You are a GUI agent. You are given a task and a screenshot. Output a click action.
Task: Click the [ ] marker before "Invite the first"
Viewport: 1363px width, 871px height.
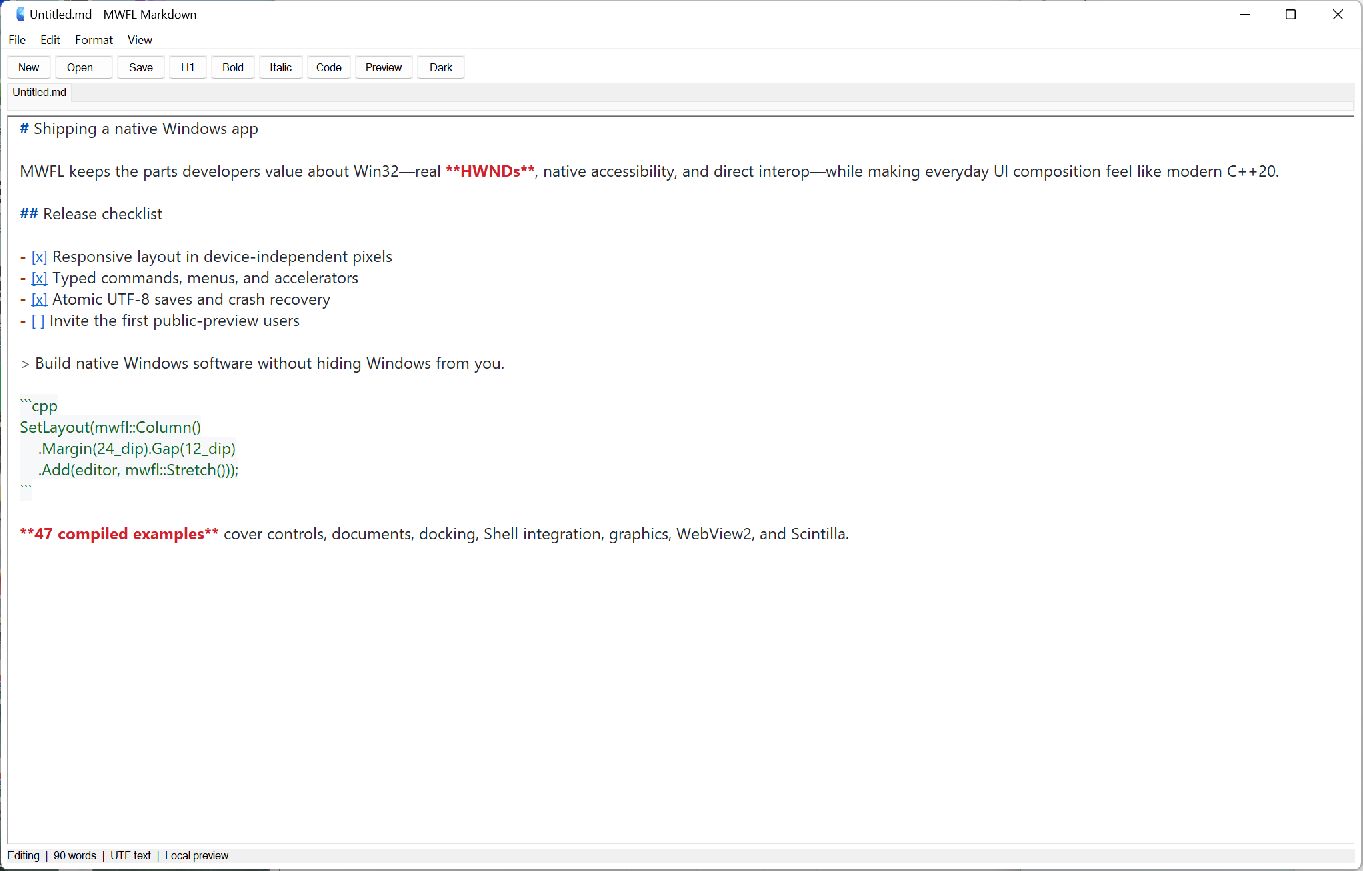(38, 321)
